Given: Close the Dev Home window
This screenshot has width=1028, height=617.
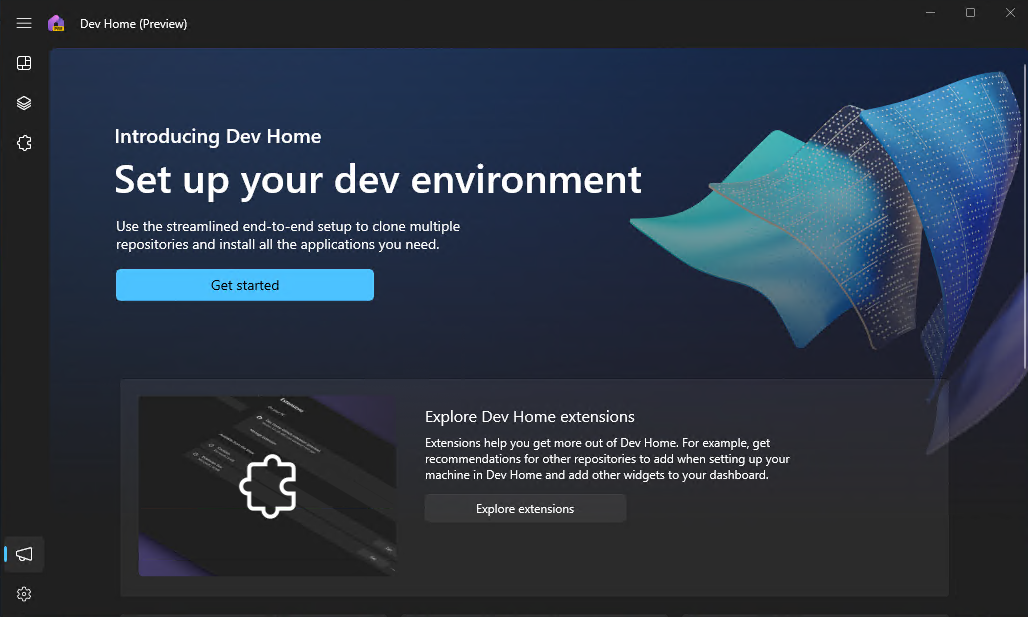Looking at the screenshot, I should 1010,12.
